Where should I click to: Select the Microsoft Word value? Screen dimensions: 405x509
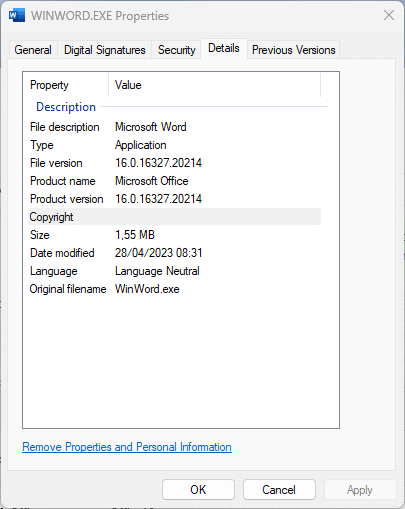click(151, 127)
